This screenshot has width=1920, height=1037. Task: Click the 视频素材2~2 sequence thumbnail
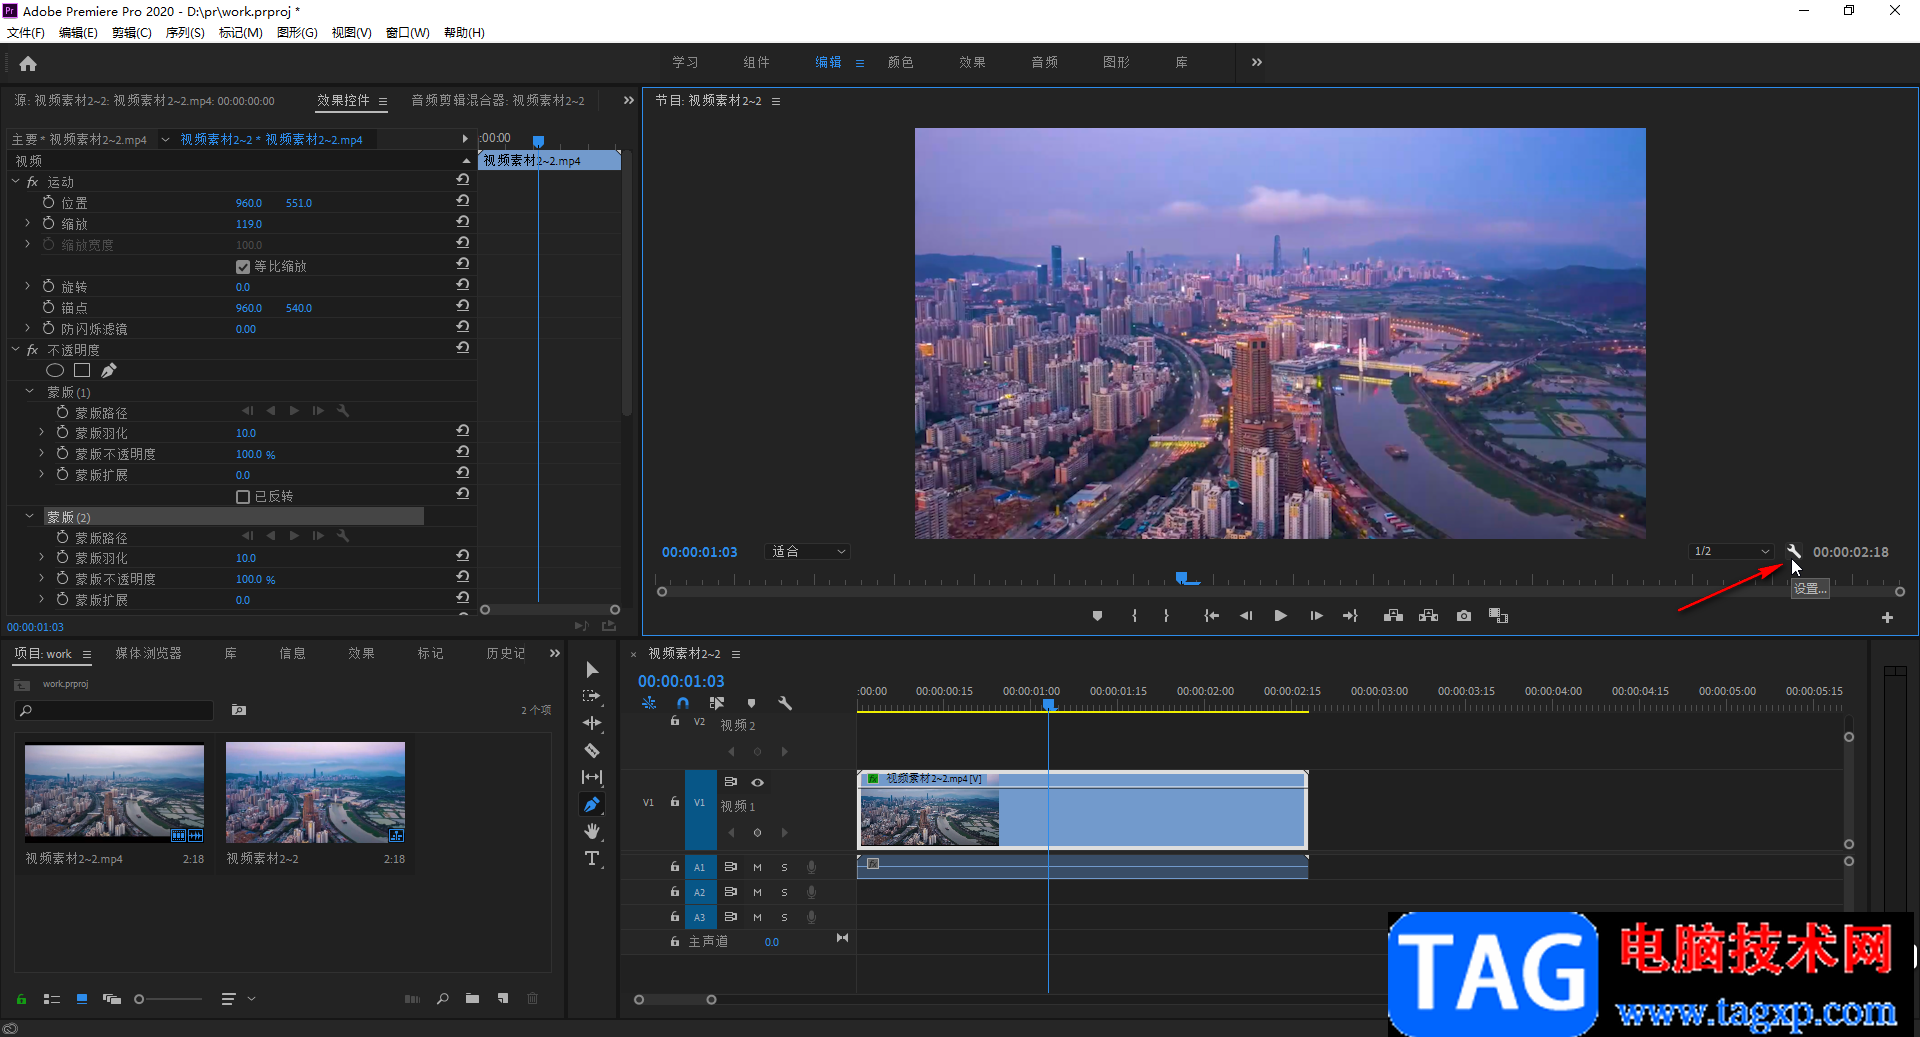coord(315,792)
